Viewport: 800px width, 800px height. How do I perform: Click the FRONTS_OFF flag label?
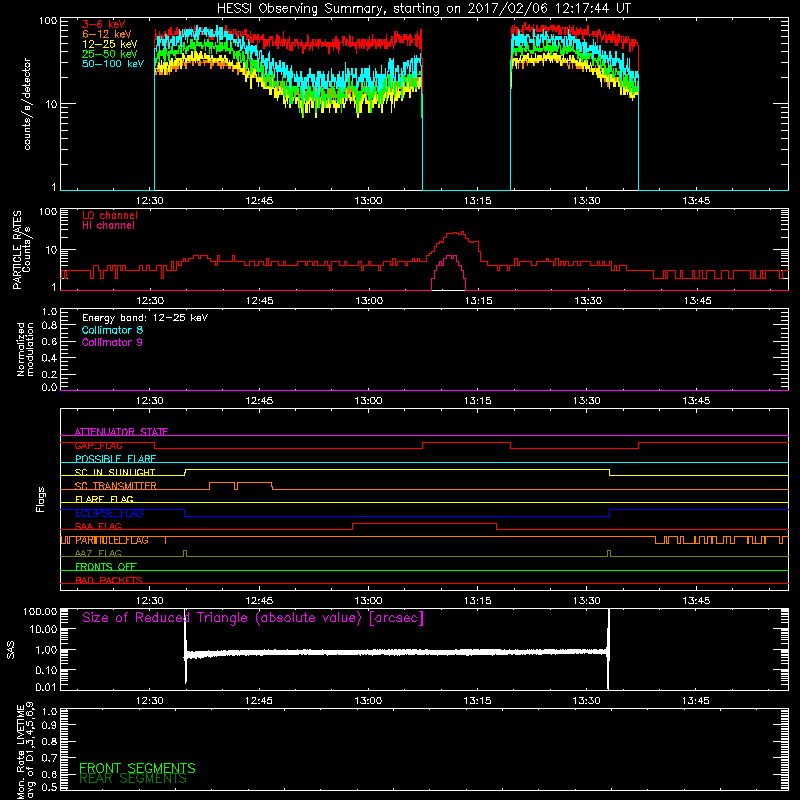(x=106, y=567)
